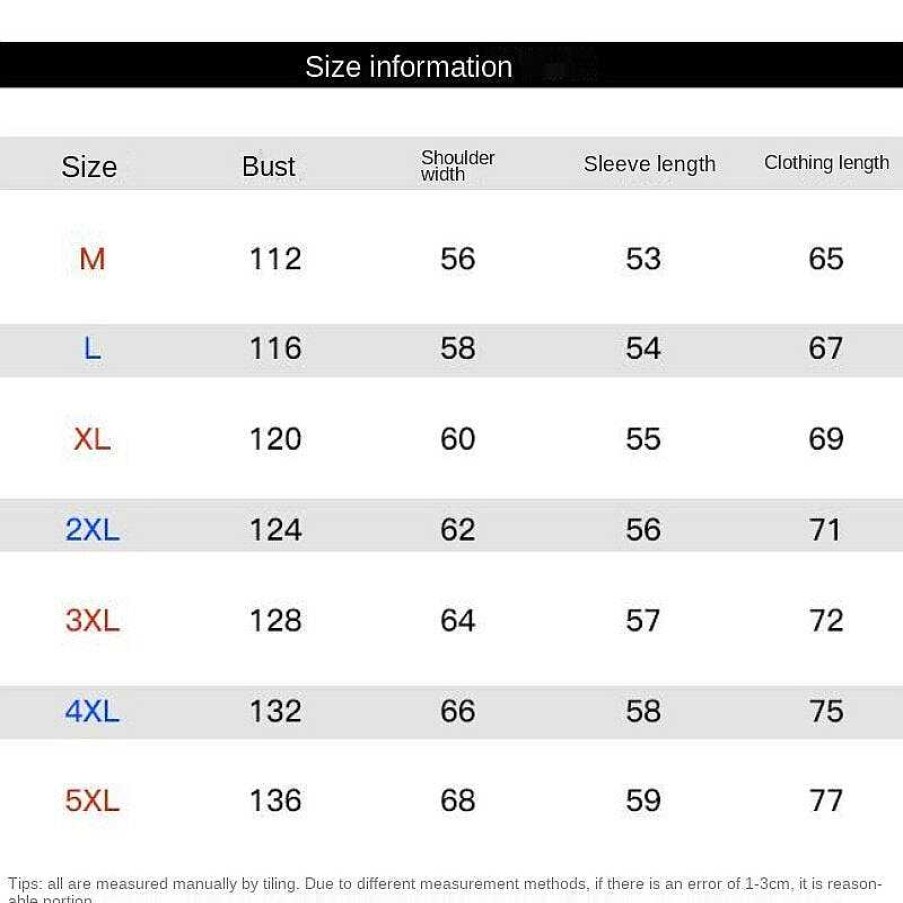Select the 5XL size label
Screen dimensions: 903x903
[x=92, y=801]
